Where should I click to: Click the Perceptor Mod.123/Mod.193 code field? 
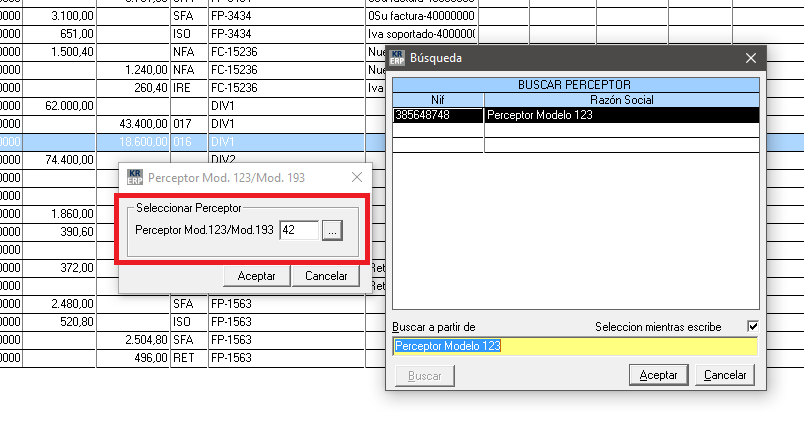[x=299, y=231]
